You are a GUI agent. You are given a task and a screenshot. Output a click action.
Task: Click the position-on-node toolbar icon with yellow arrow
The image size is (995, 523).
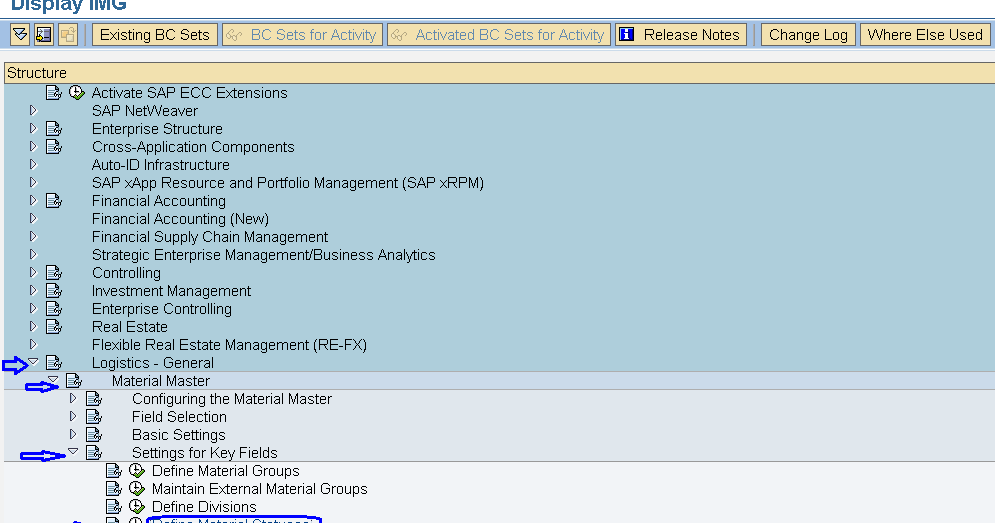[44, 34]
